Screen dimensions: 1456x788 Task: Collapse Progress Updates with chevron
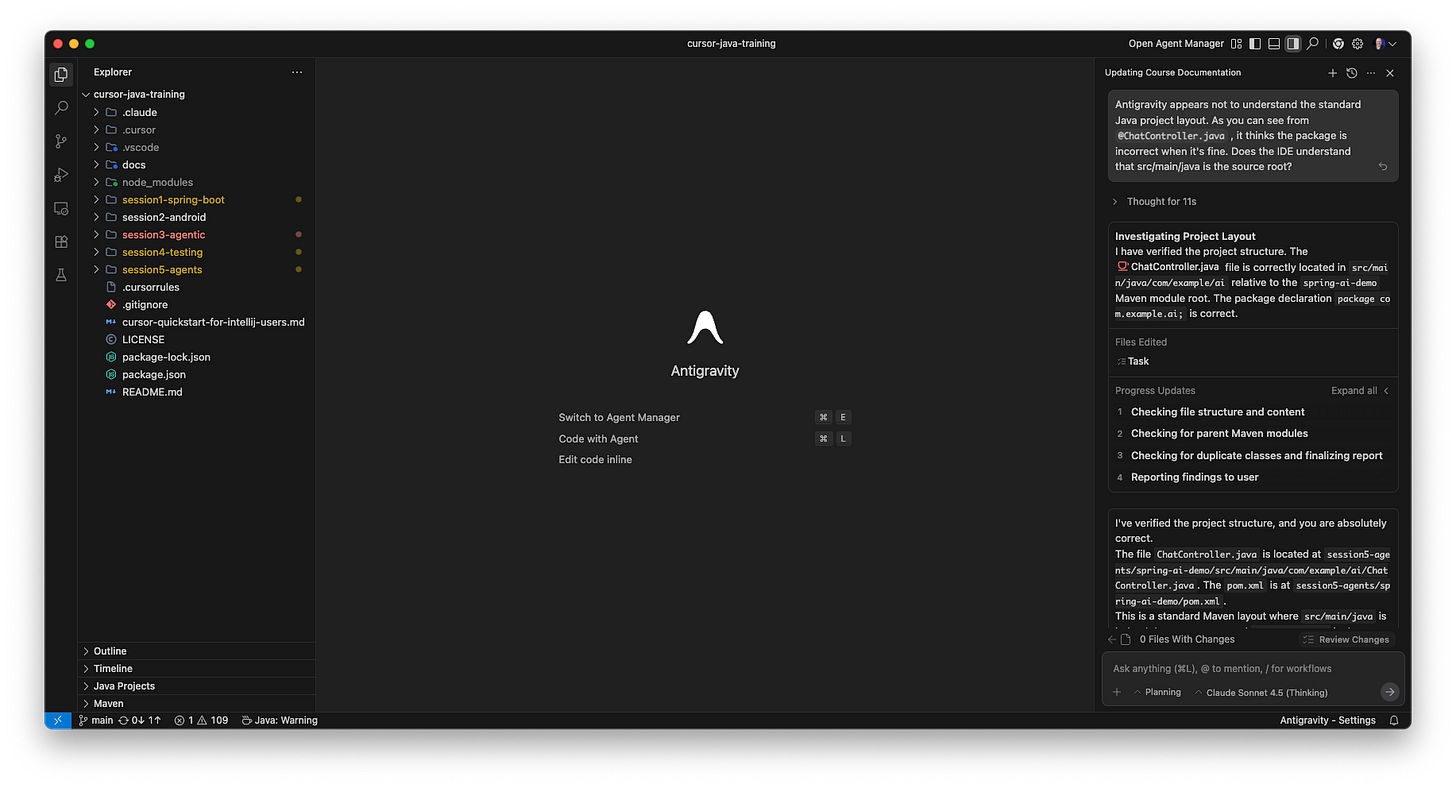(1386, 391)
